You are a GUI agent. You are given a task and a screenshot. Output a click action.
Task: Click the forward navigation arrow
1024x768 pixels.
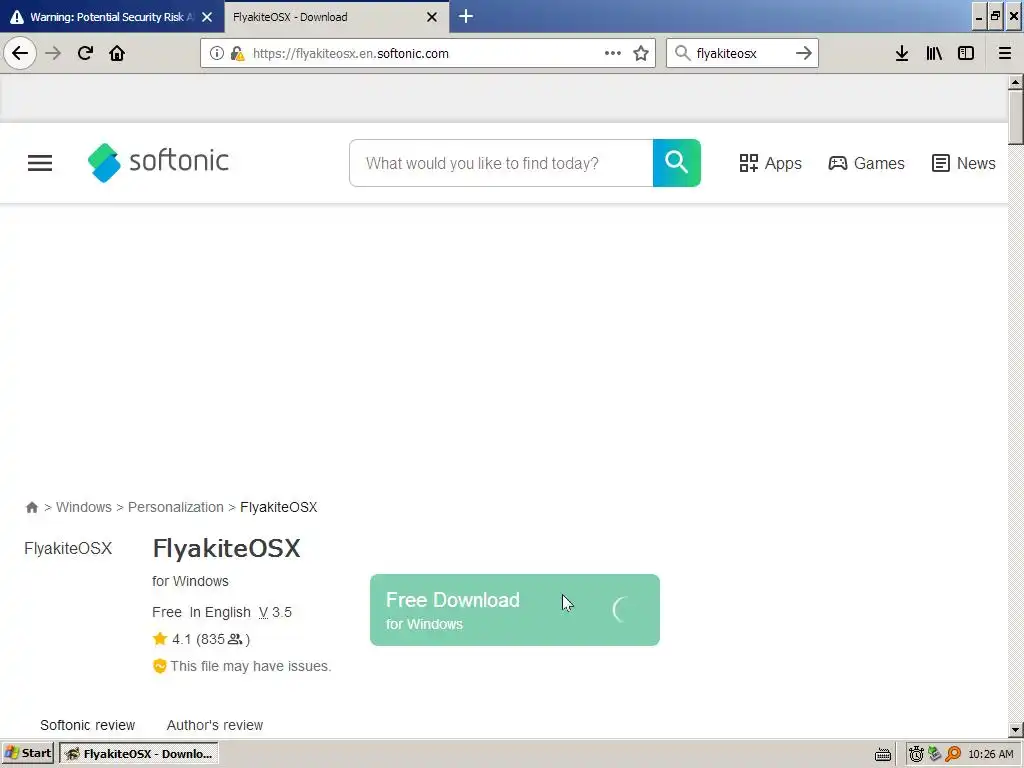click(x=53, y=53)
